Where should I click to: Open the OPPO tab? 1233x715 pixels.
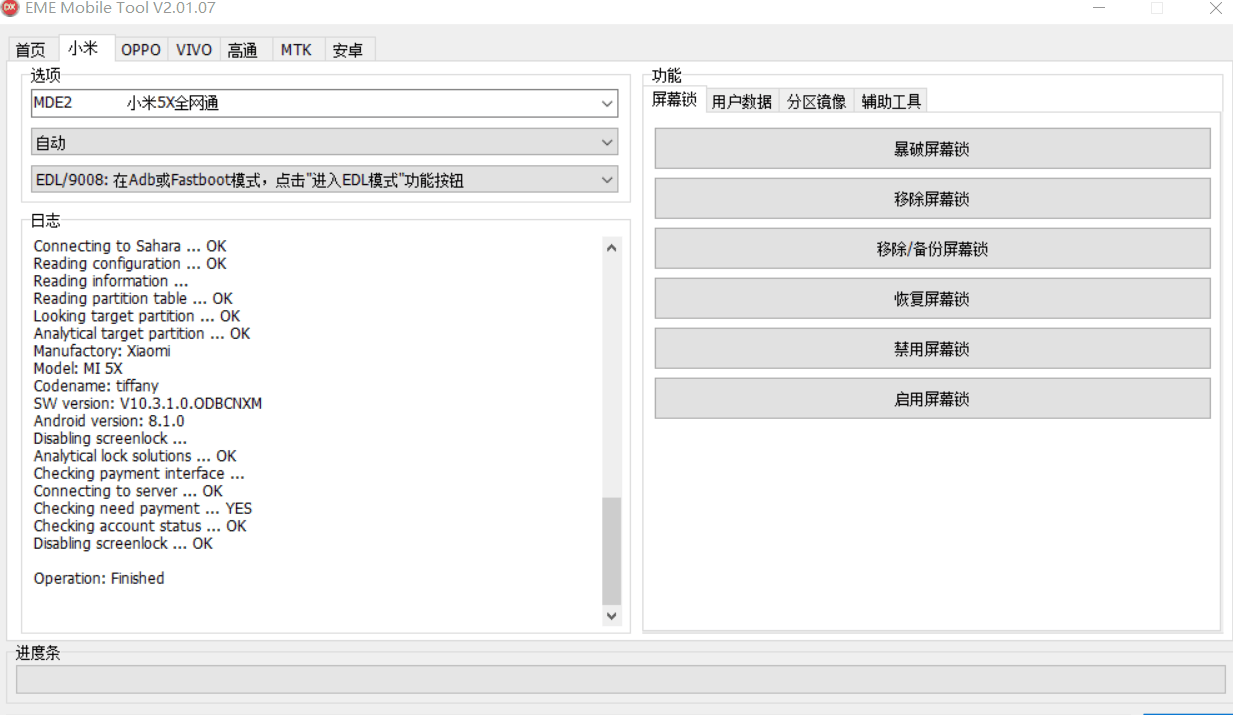[141, 50]
